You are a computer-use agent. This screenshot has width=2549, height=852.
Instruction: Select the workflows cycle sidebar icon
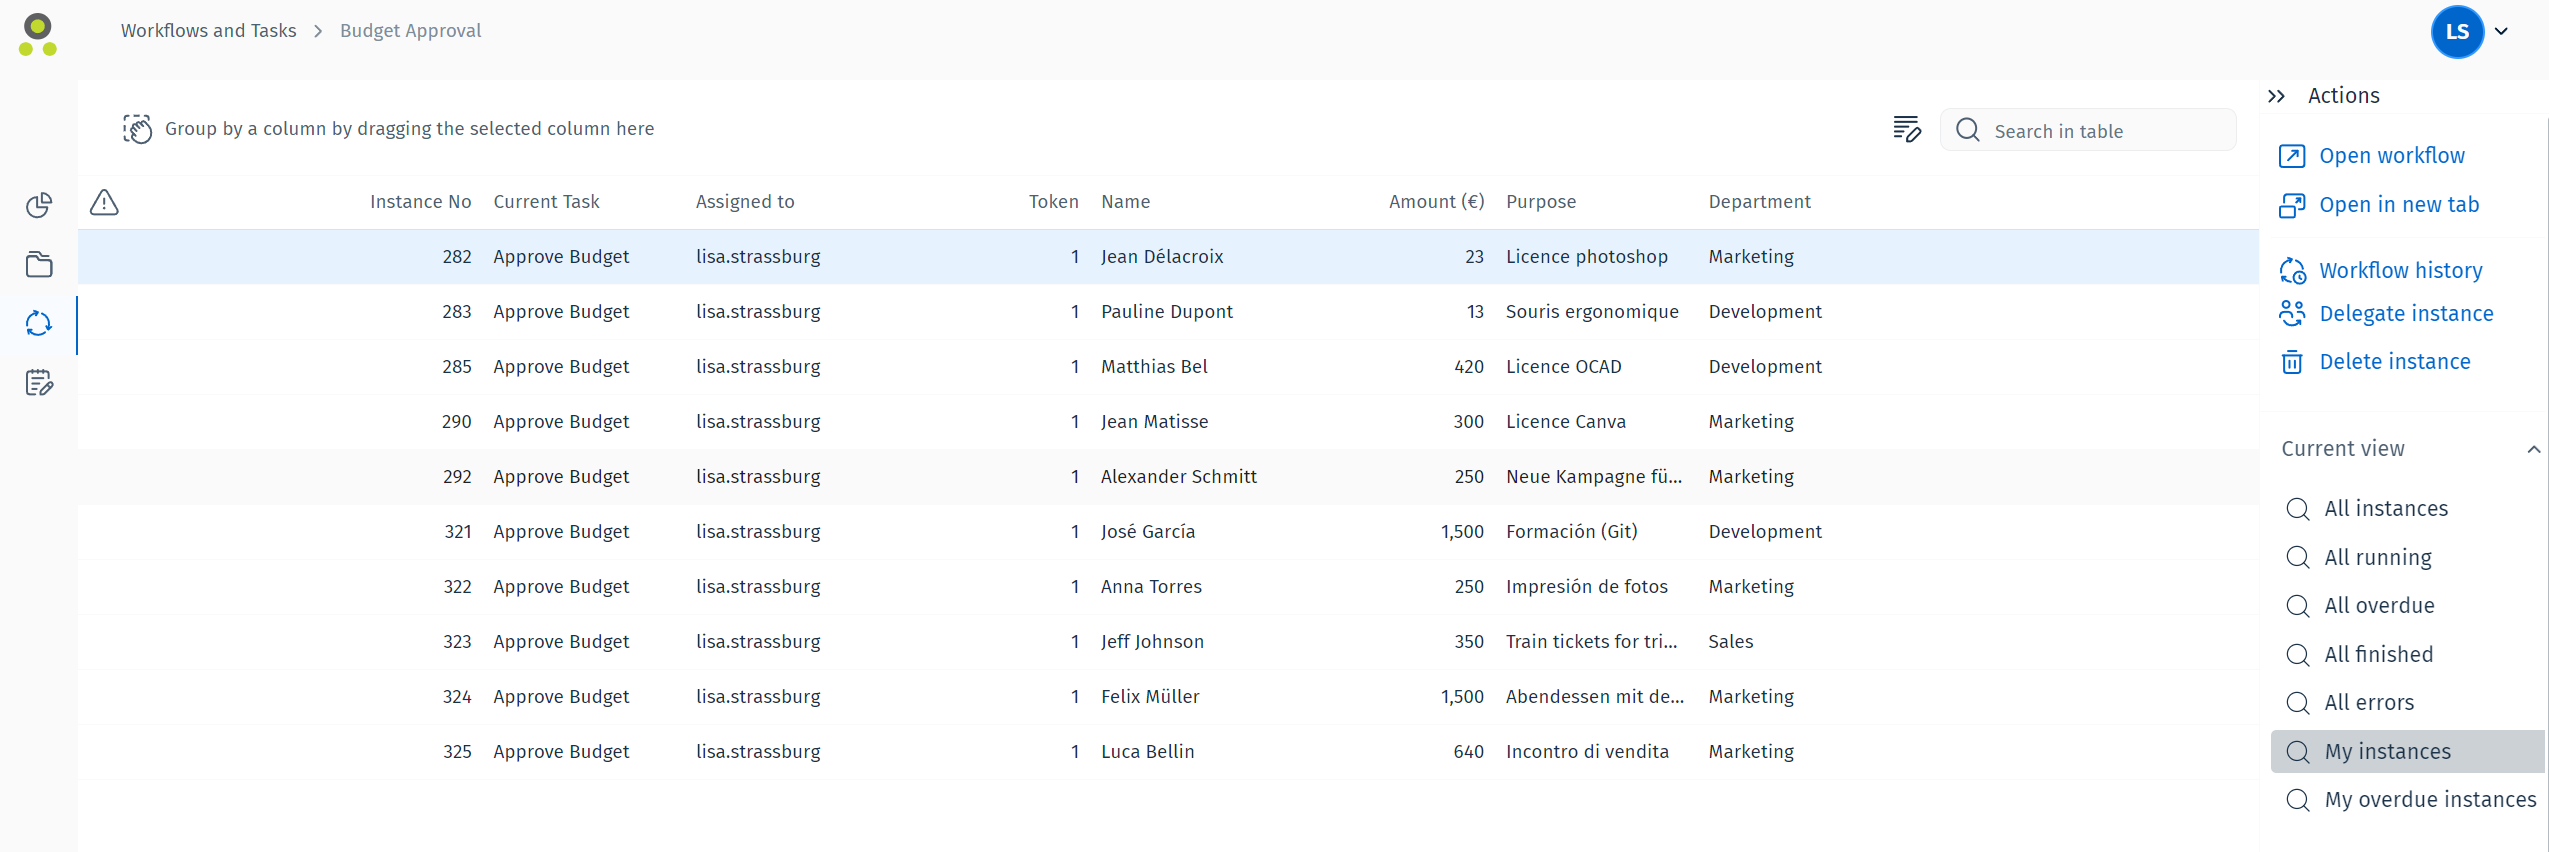pyautogui.click(x=39, y=324)
